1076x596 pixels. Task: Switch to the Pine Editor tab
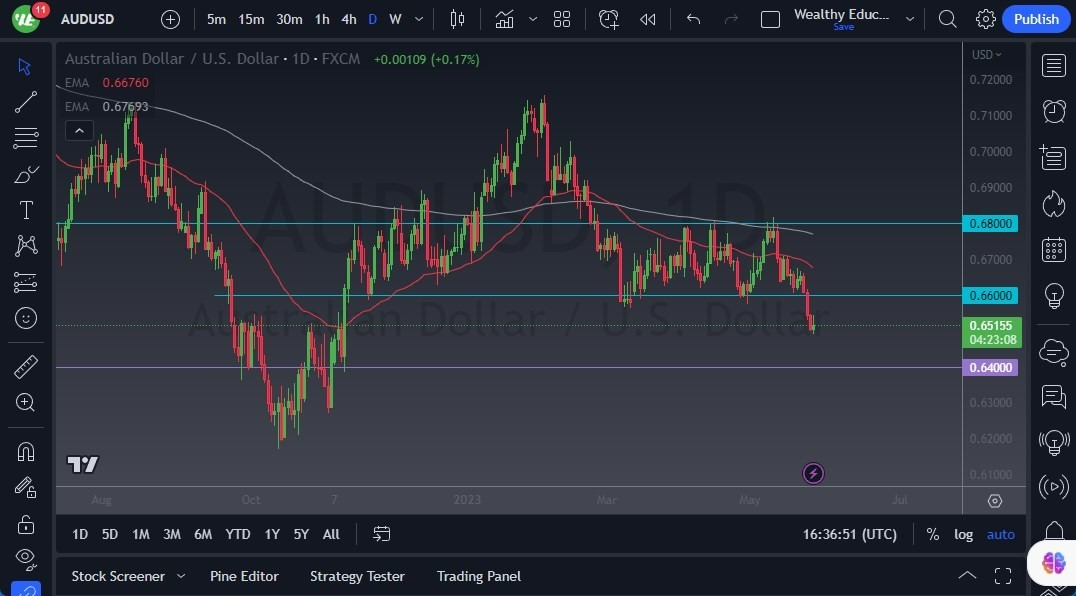tap(244, 576)
